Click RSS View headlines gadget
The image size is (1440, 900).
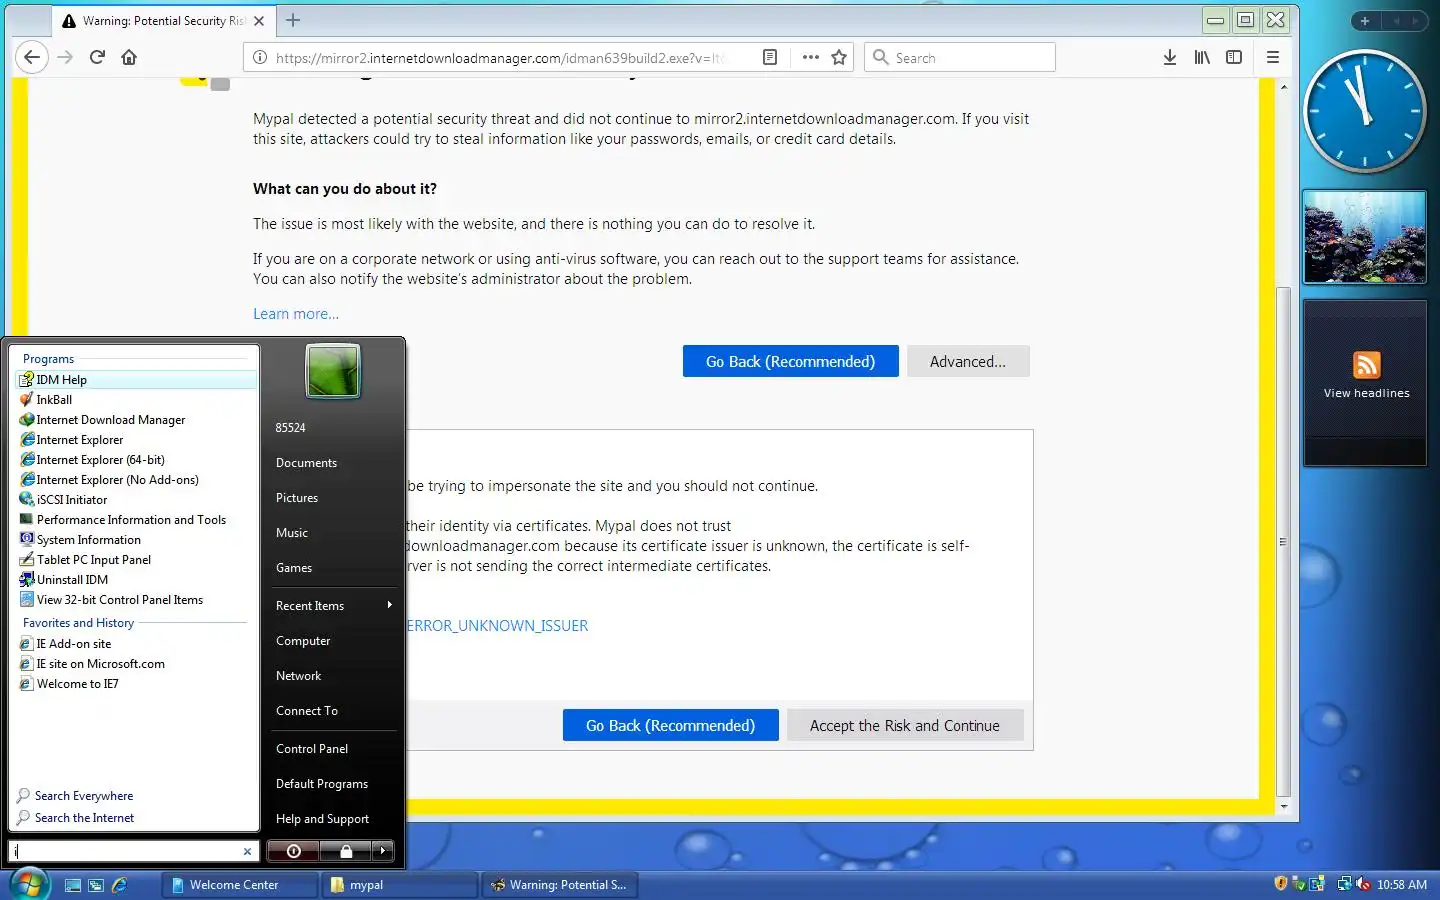coord(1365,383)
